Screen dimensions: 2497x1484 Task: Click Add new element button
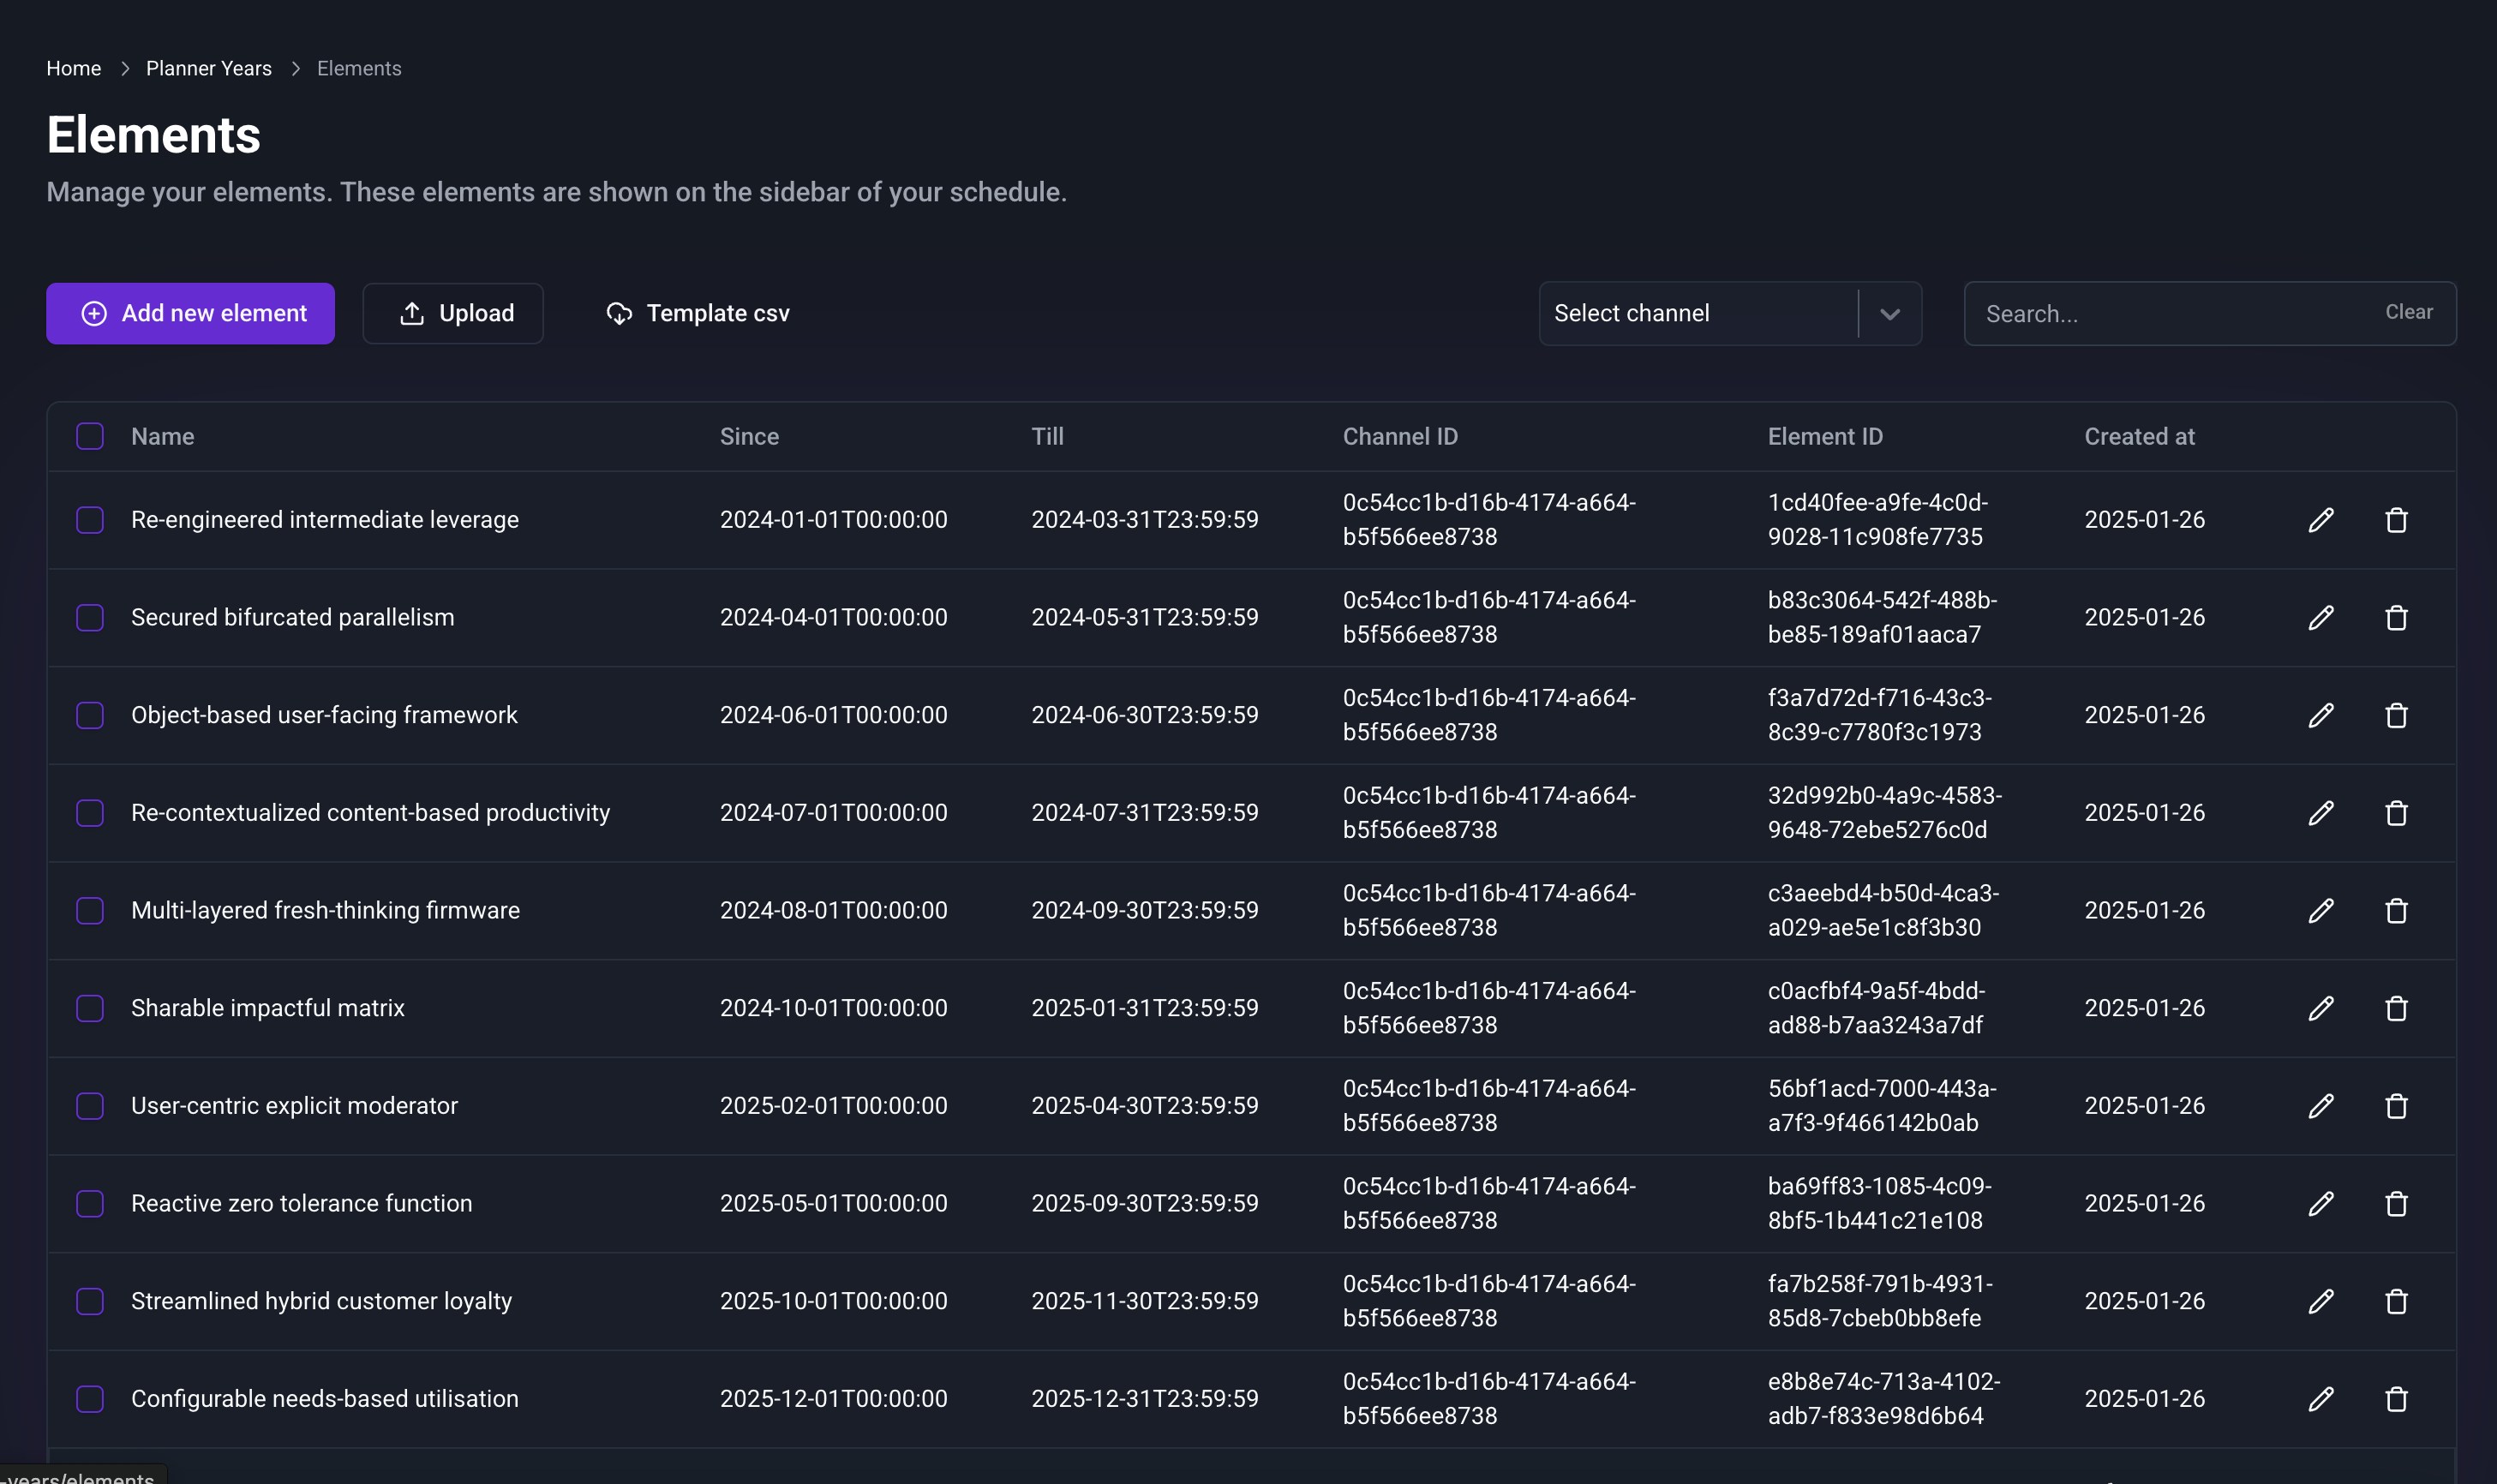pos(190,314)
